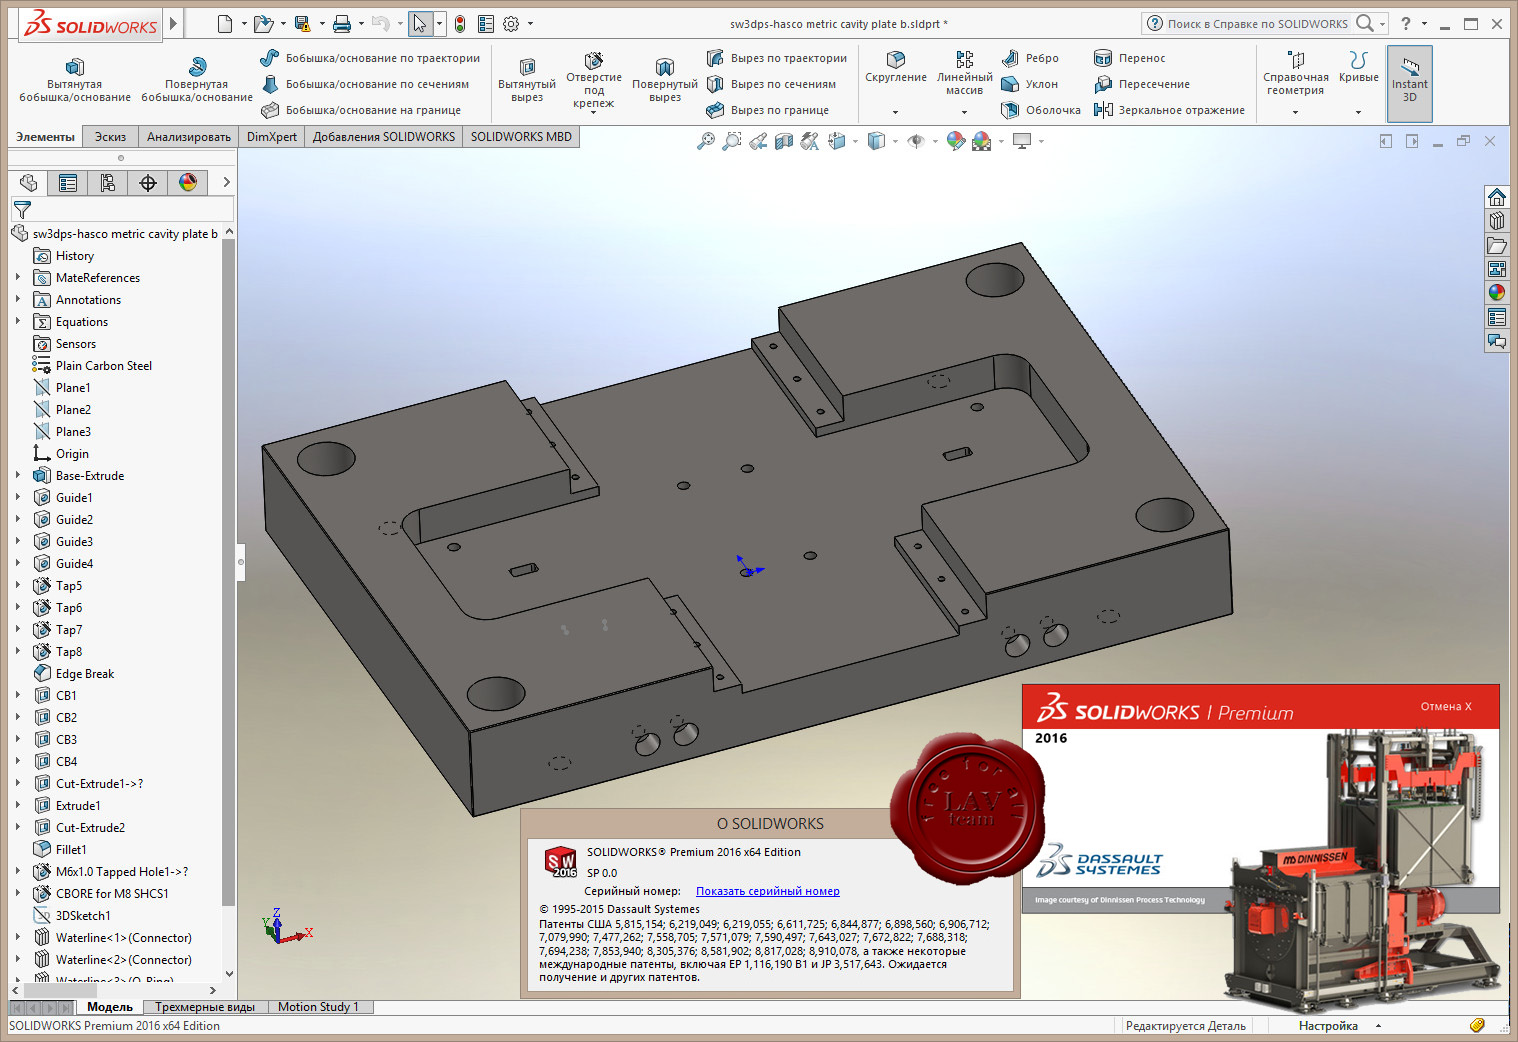This screenshot has height=1042, width=1518.
Task: Click the Extruded Boss/Base tool icon
Action: pos(75,67)
